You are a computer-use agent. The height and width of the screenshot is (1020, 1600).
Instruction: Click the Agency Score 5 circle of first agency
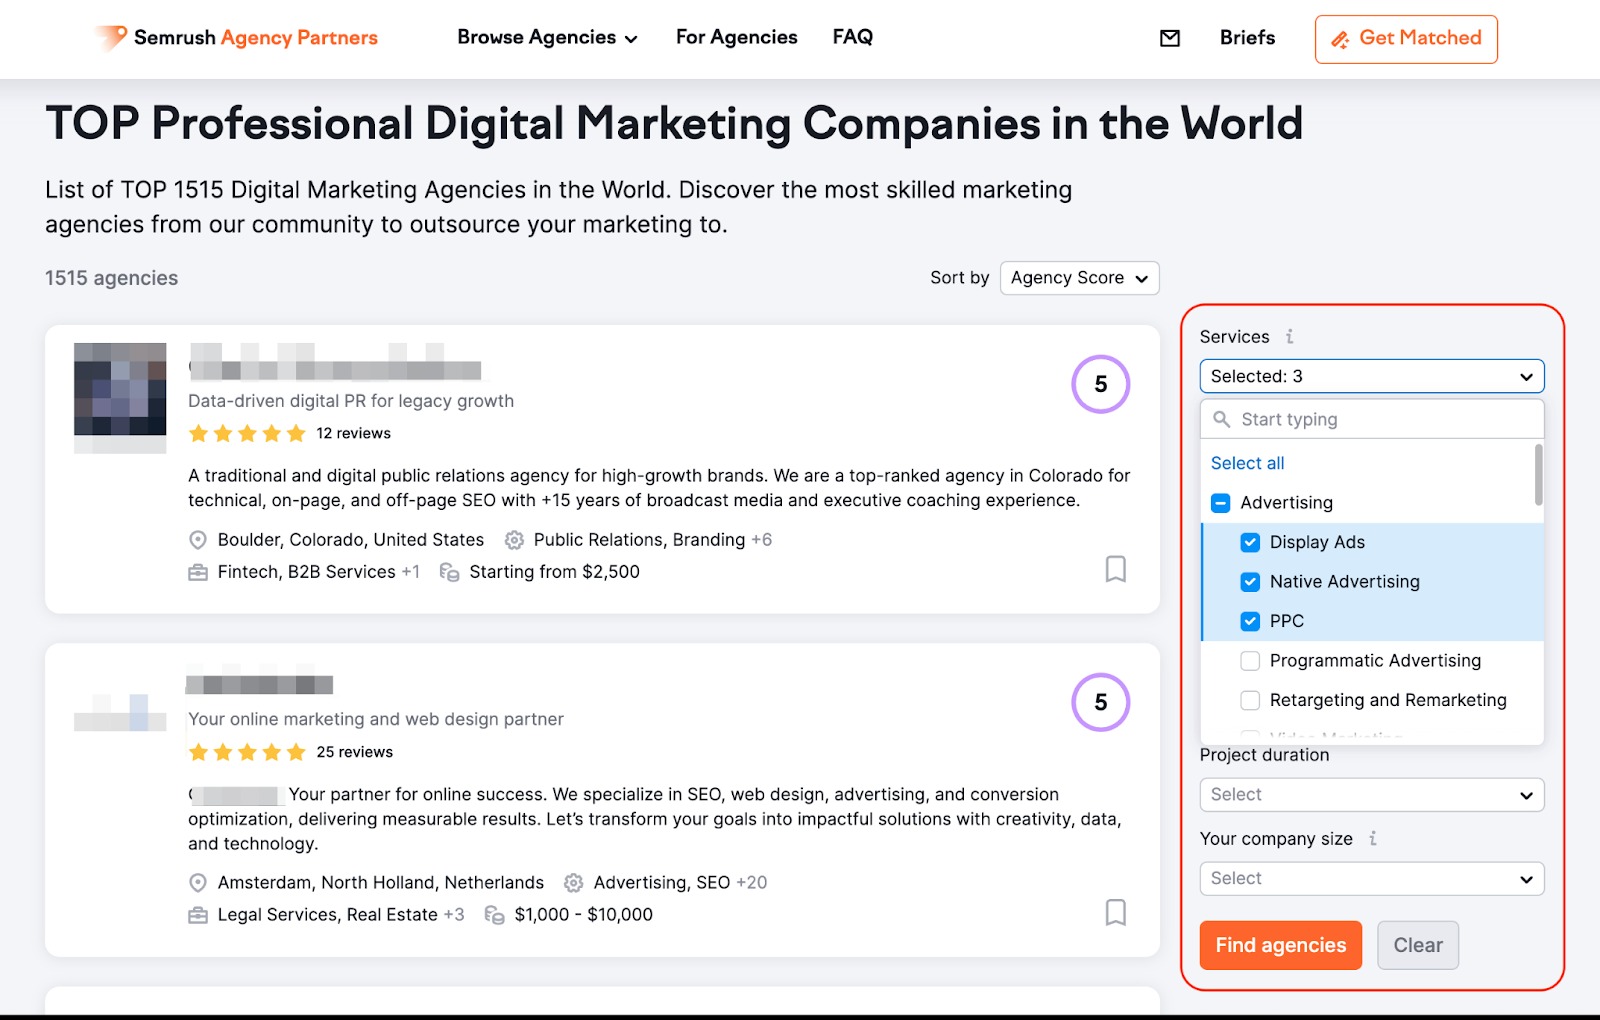[1100, 384]
